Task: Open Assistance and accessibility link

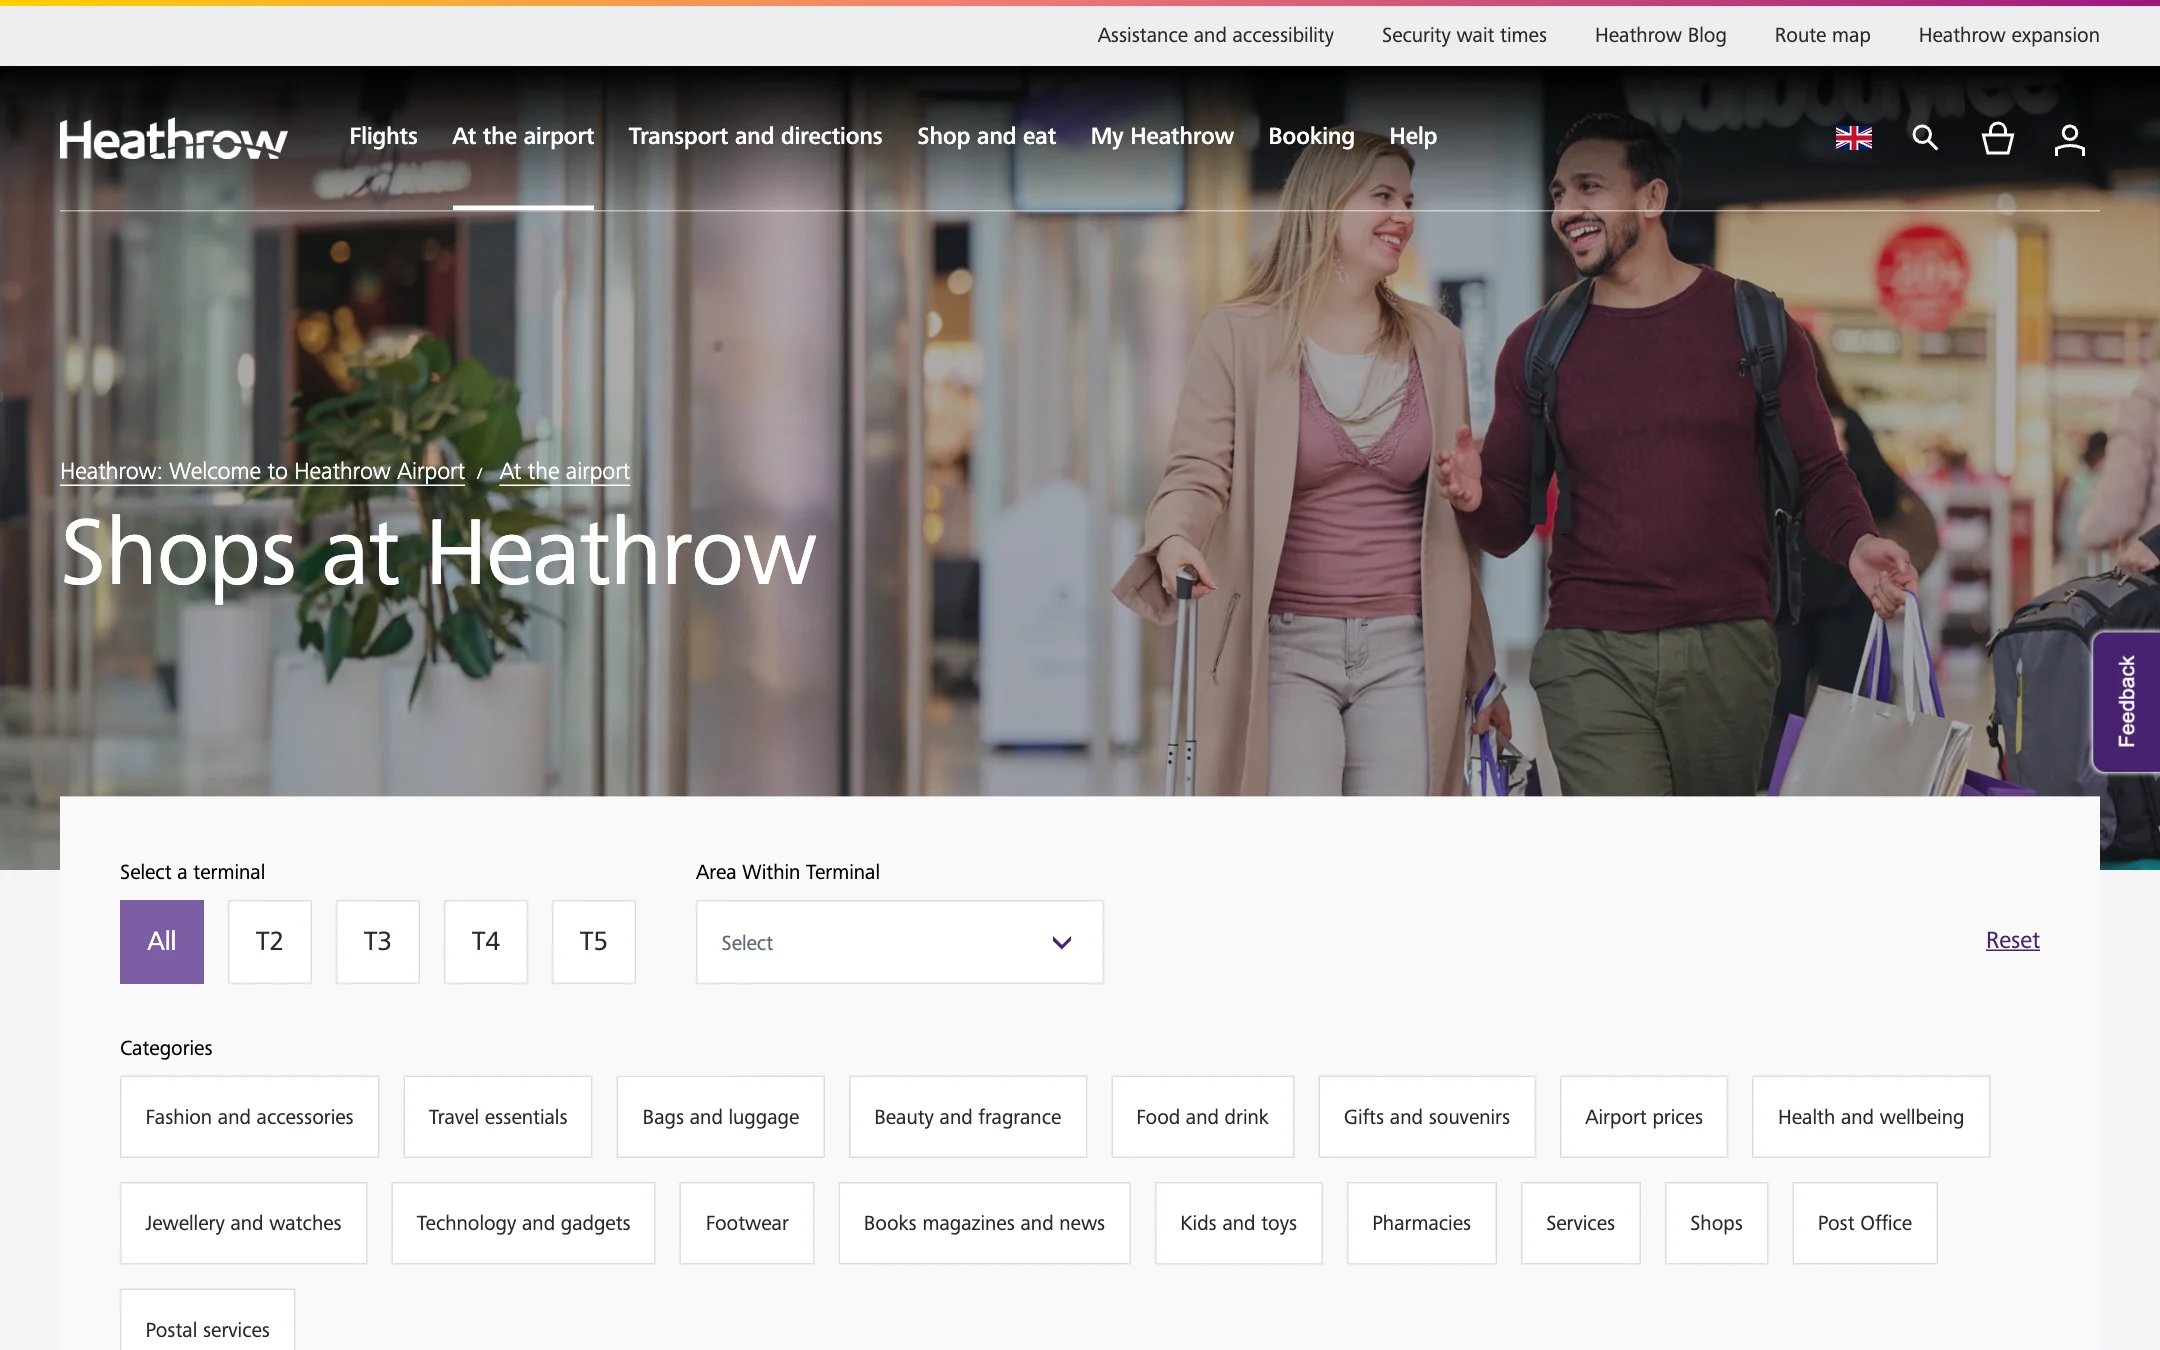Action: [1215, 35]
